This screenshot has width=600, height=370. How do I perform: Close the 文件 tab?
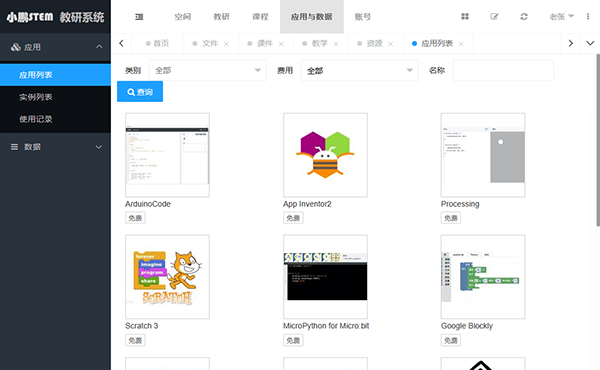point(226,44)
